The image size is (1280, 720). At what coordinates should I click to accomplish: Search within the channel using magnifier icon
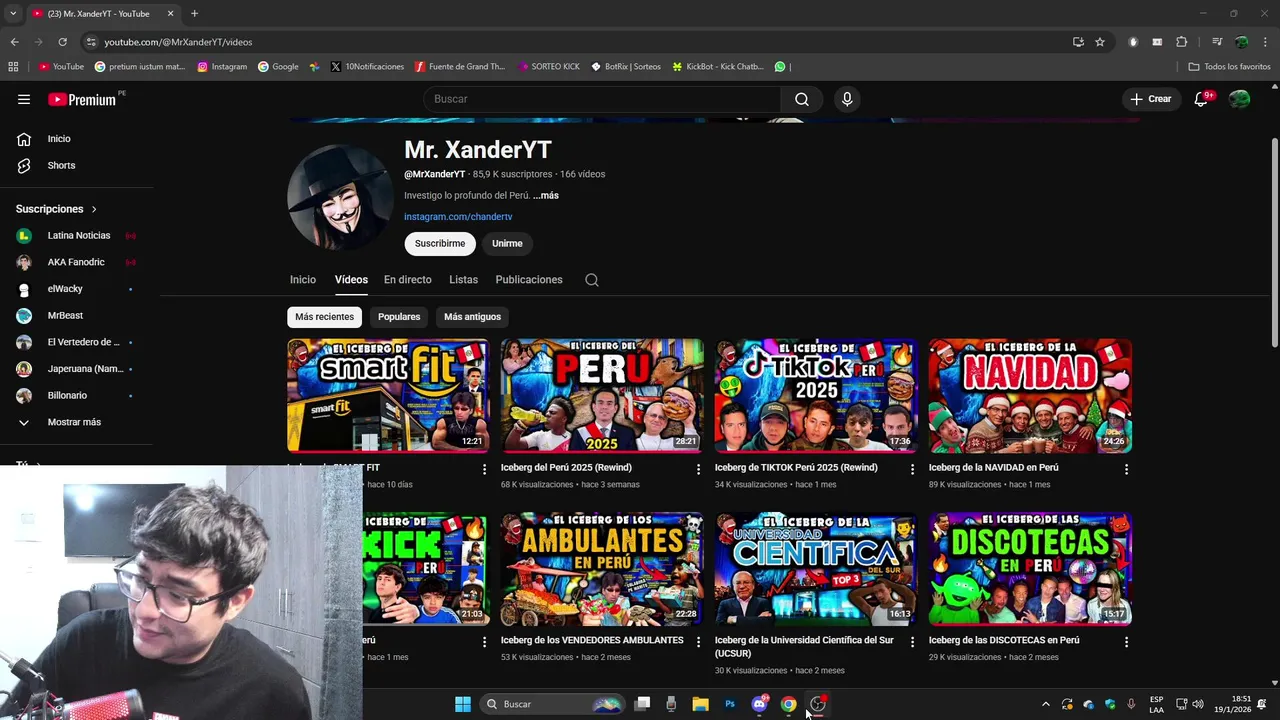tap(592, 280)
